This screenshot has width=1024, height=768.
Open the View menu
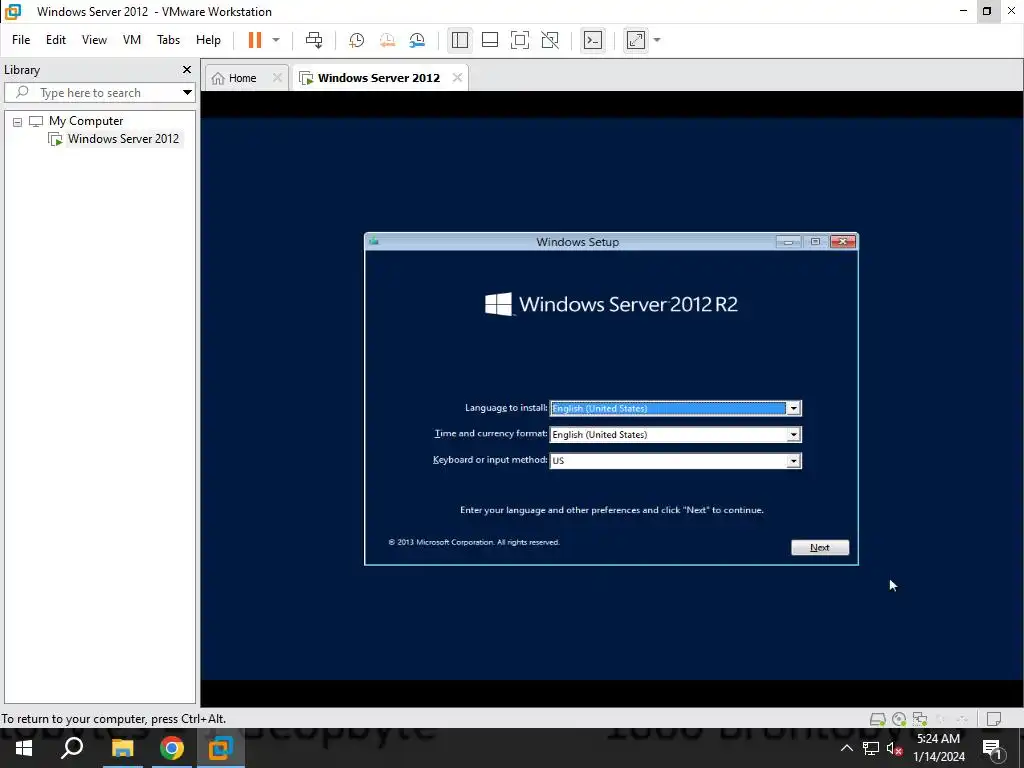[x=94, y=40]
